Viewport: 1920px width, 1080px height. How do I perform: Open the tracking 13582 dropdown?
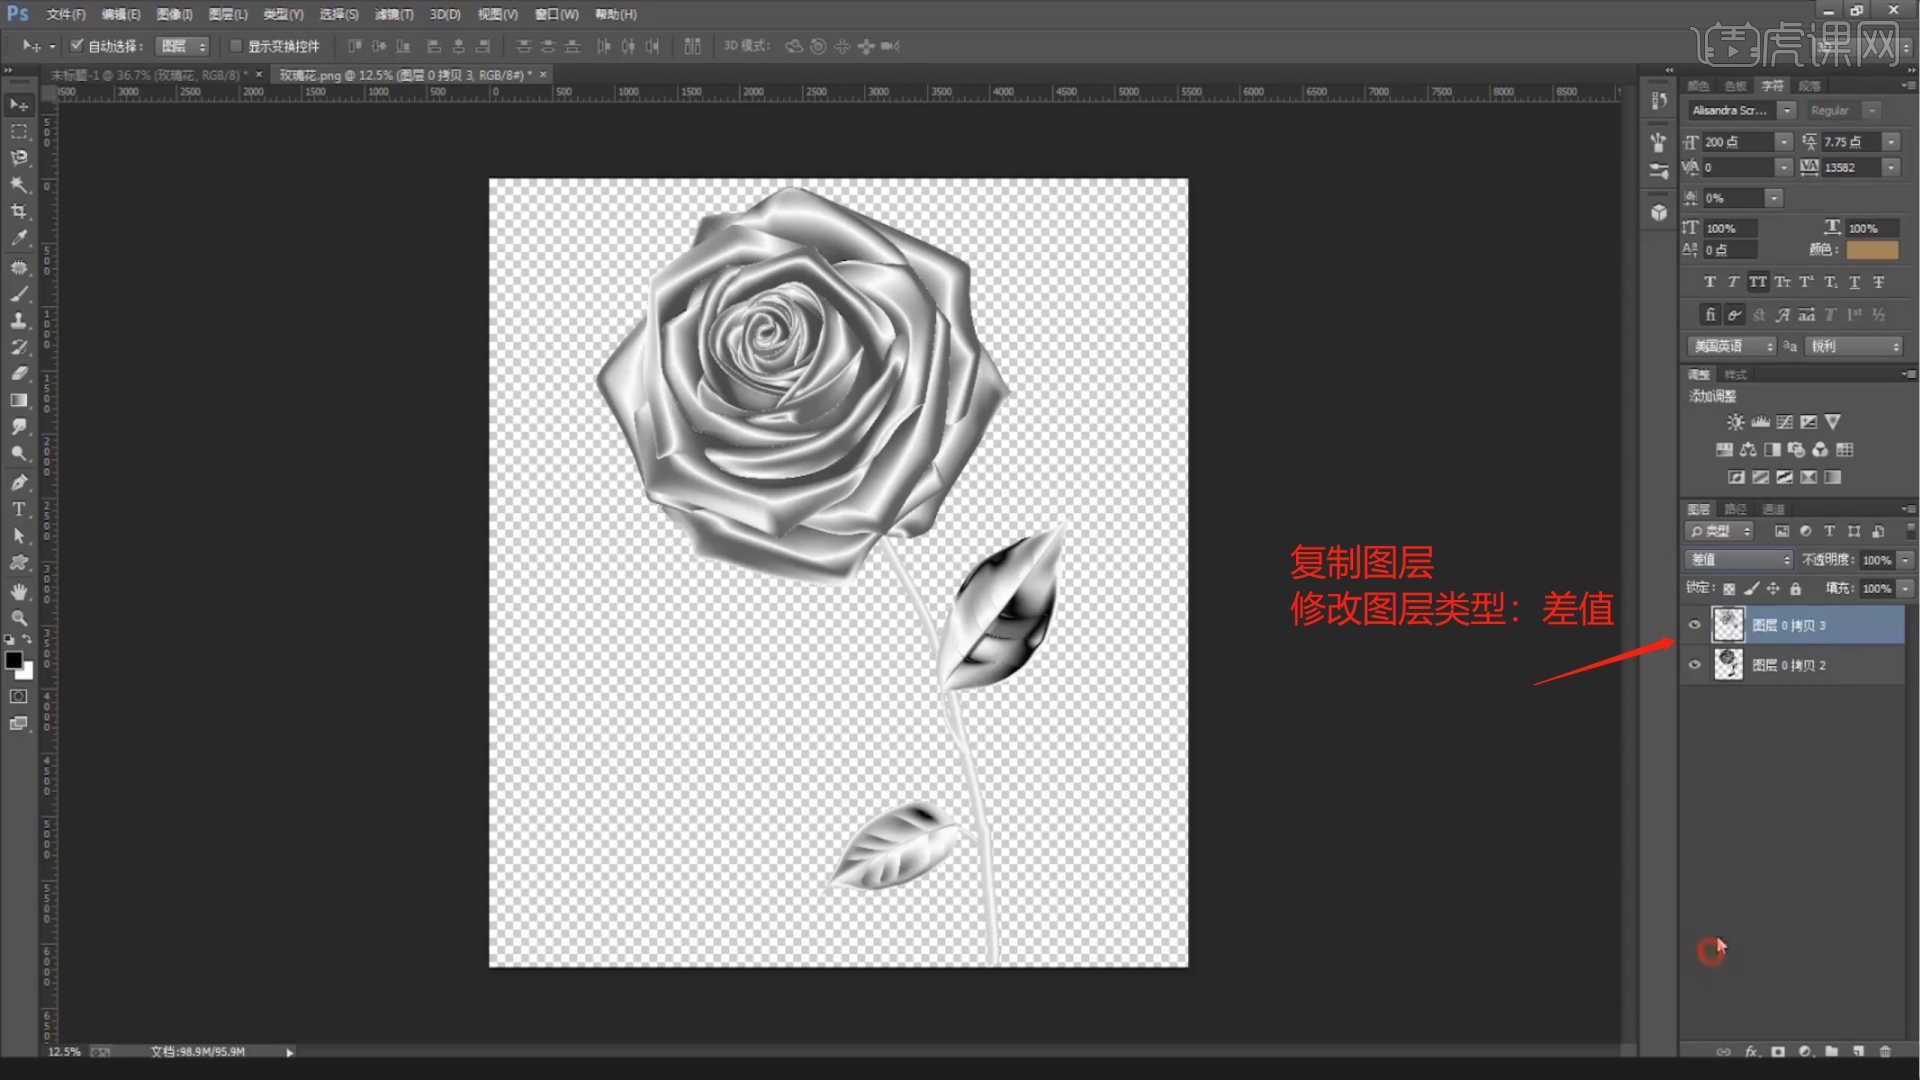click(x=1892, y=168)
